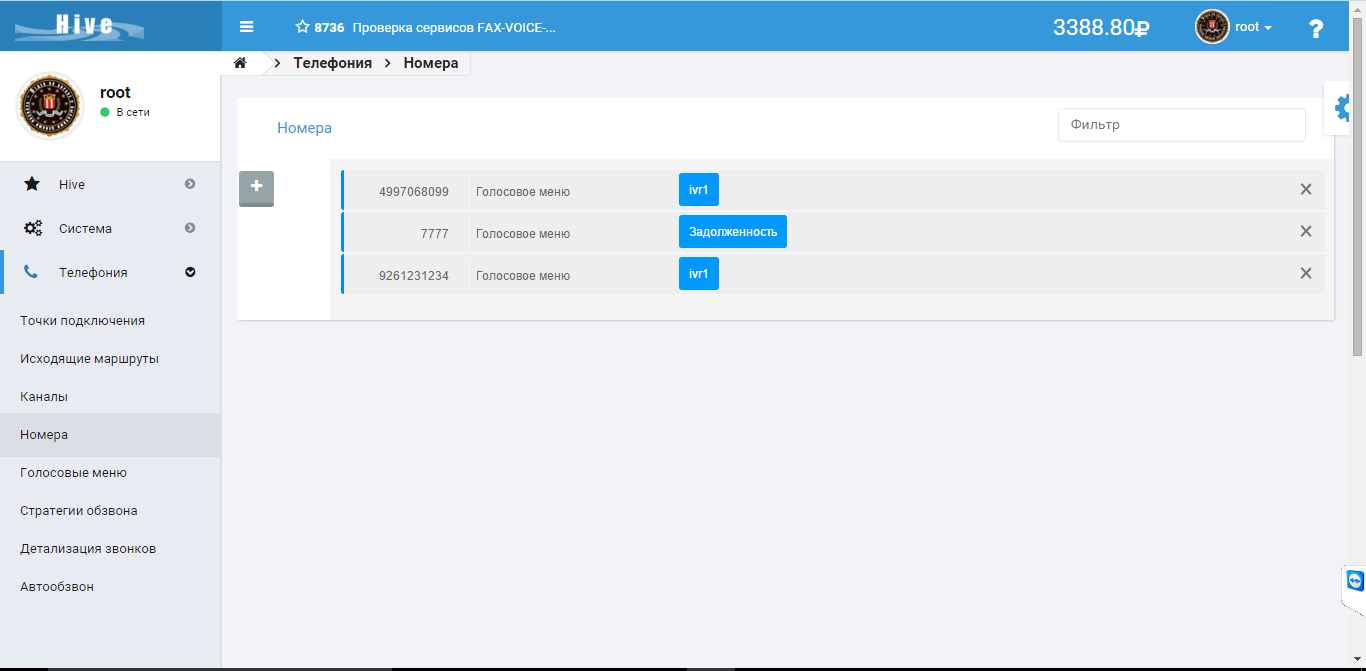Click the В сети online status
The height and width of the screenshot is (671, 1366).
point(125,113)
